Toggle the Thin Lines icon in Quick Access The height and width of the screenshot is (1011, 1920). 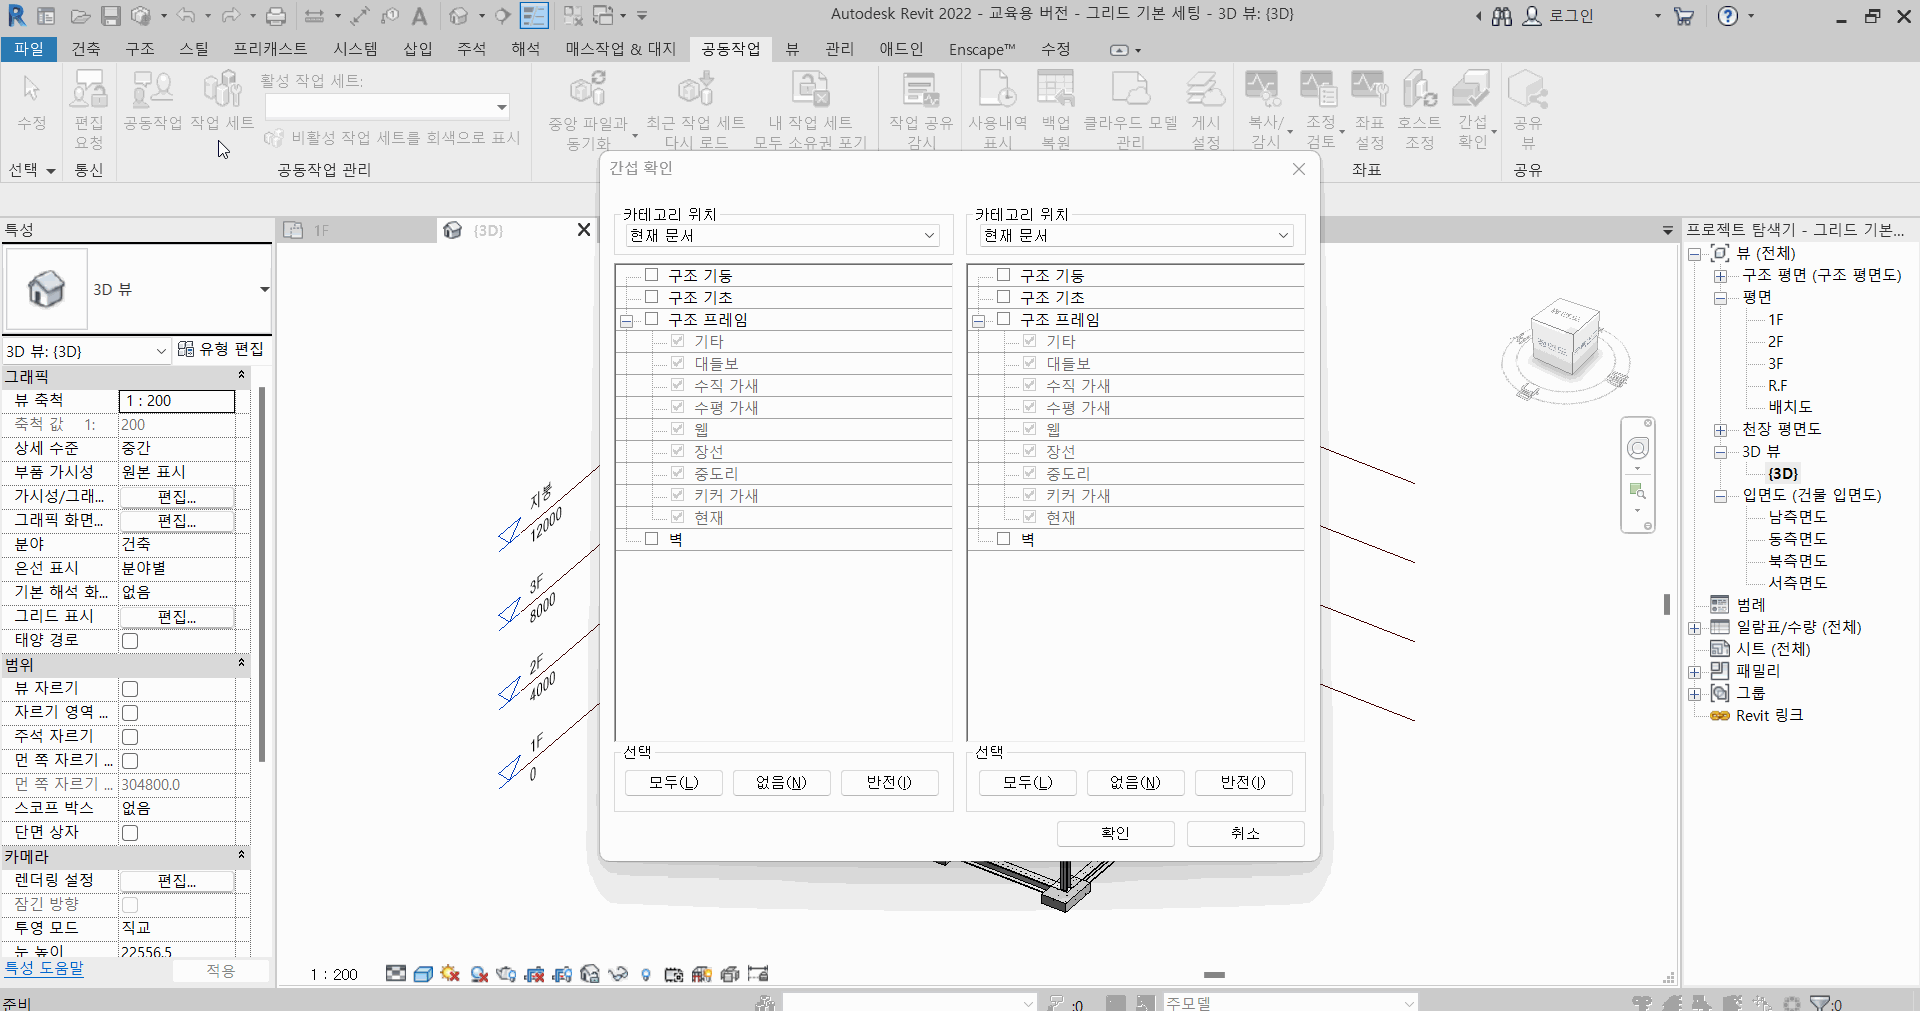pos(535,16)
